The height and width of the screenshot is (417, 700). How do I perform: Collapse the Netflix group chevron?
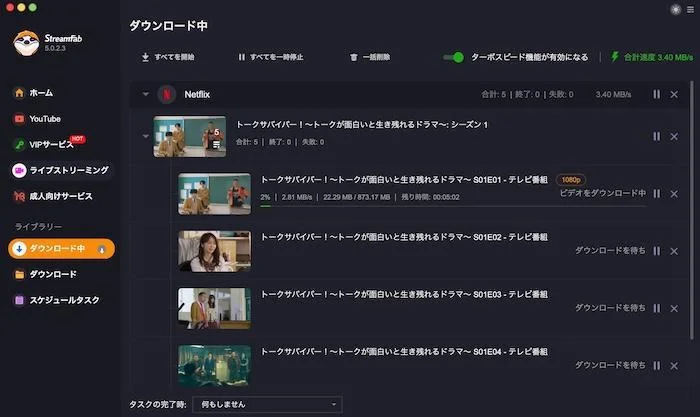click(x=145, y=94)
